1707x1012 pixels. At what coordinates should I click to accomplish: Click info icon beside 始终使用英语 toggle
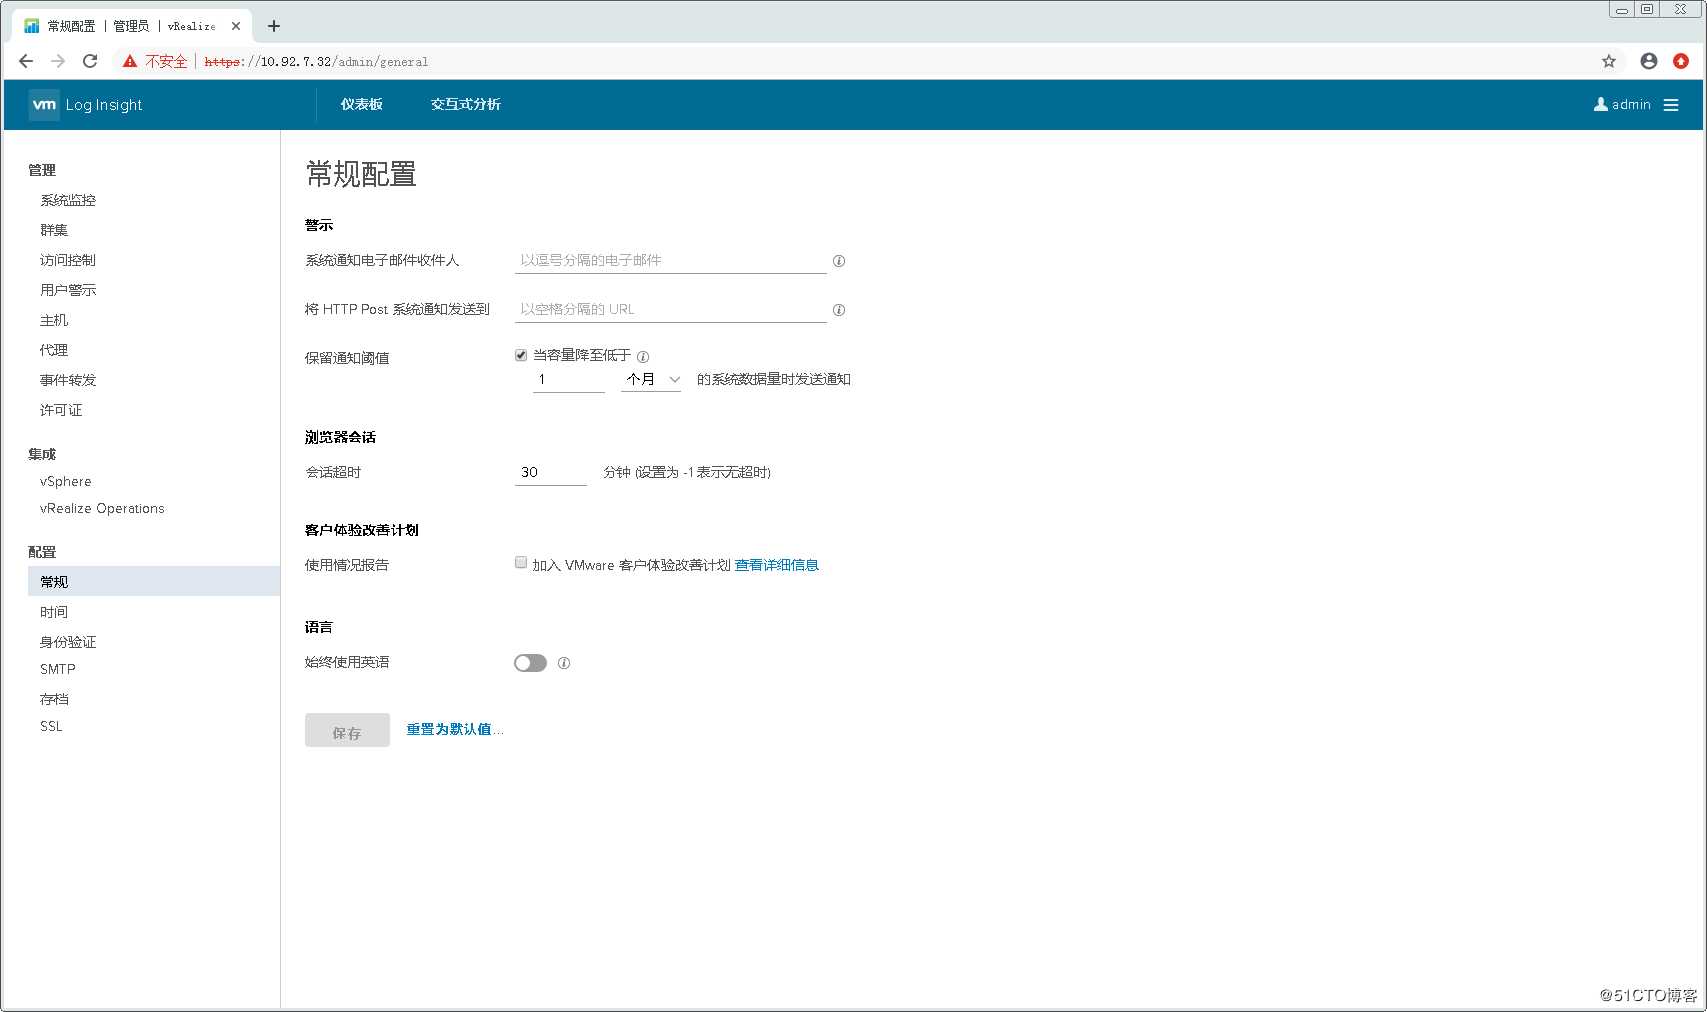coord(564,663)
